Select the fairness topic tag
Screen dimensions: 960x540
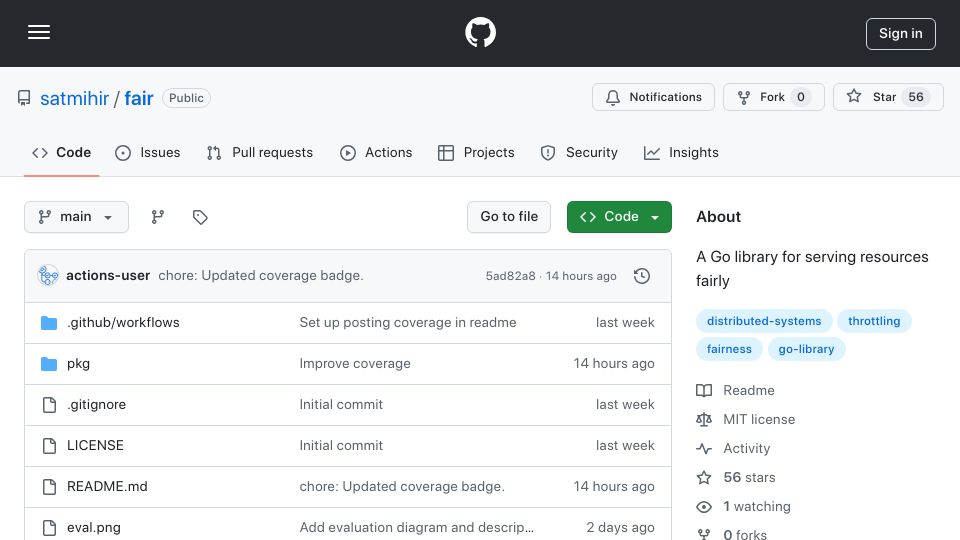click(729, 350)
